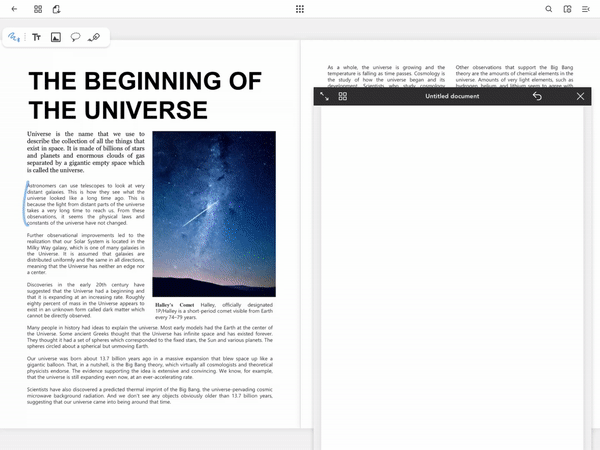Click the paragraph starting 'Discoveries in the early 20th century'
The width and height of the screenshot is (600, 450).
pos(86,300)
